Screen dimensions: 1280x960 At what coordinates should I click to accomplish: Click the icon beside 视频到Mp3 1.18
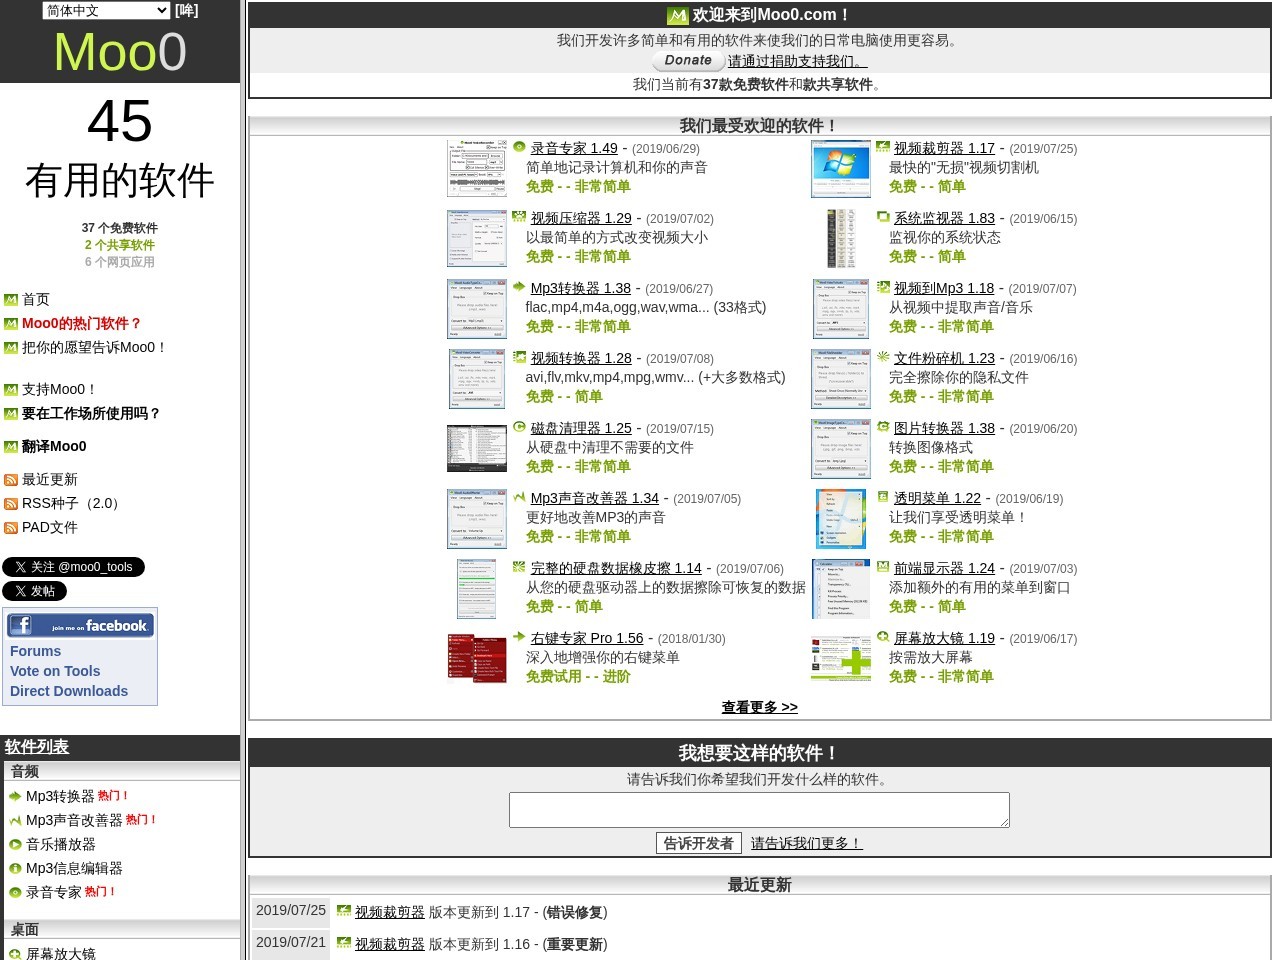[x=883, y=287]
